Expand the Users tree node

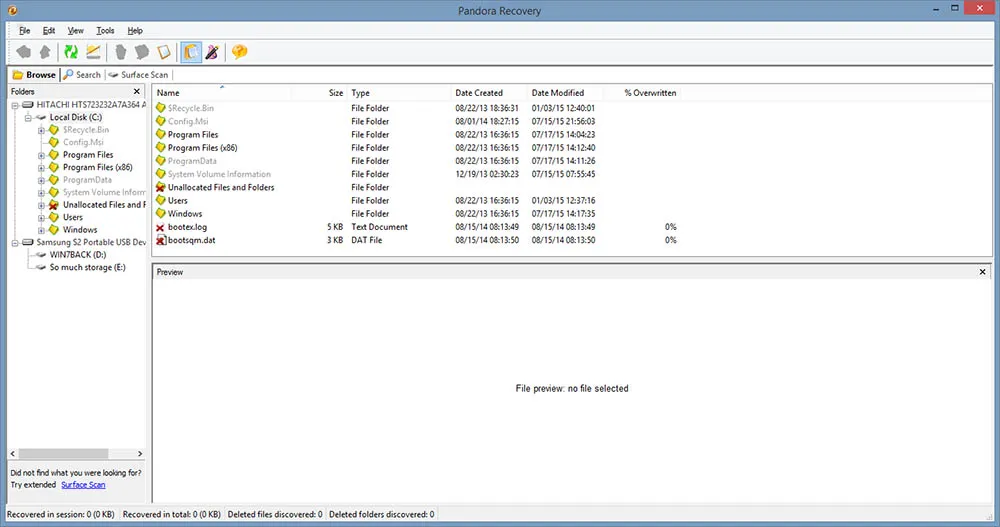pos(41,218)
